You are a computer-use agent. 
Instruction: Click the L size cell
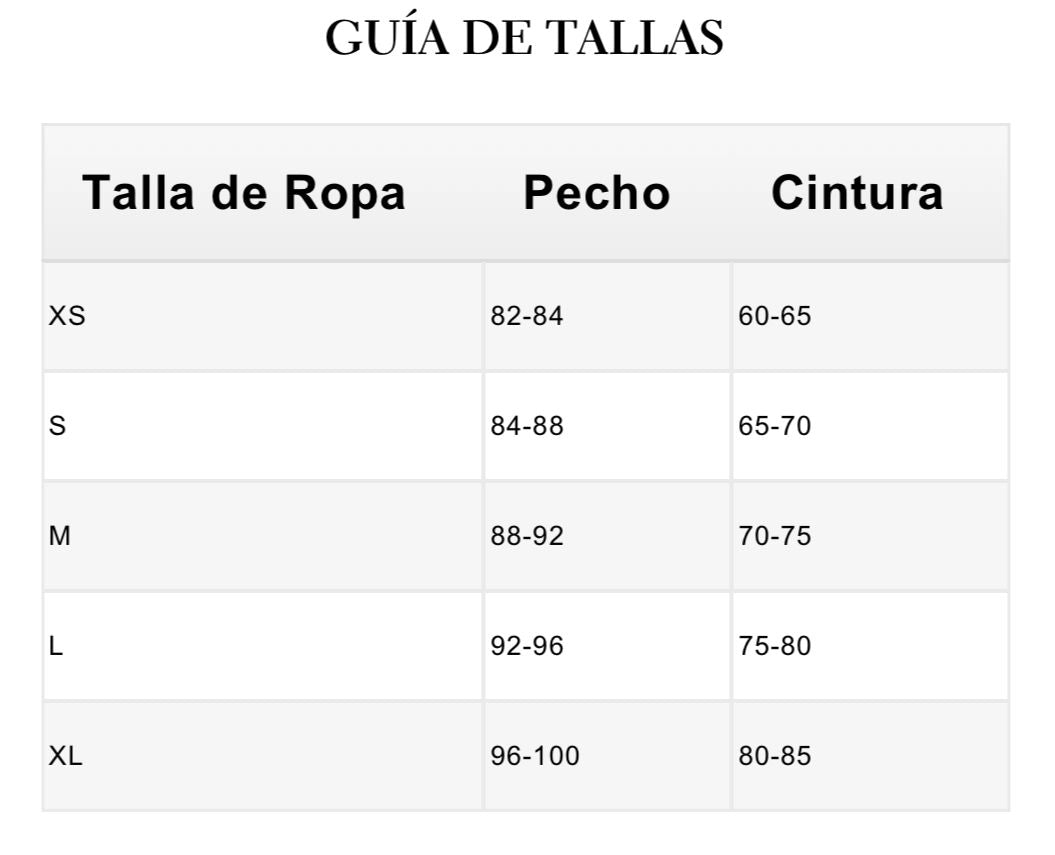56,646
